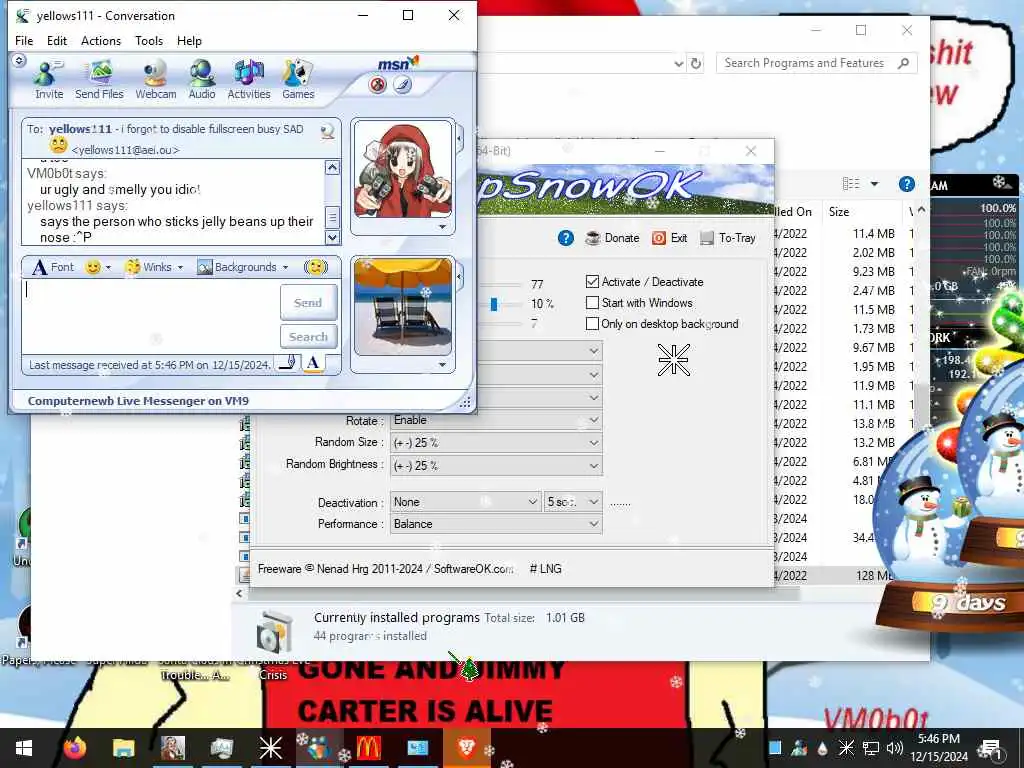The width and height of the screenshot is (1024, 768).
Task: Open Firefox from the taskbar
Action: point(75,747)
